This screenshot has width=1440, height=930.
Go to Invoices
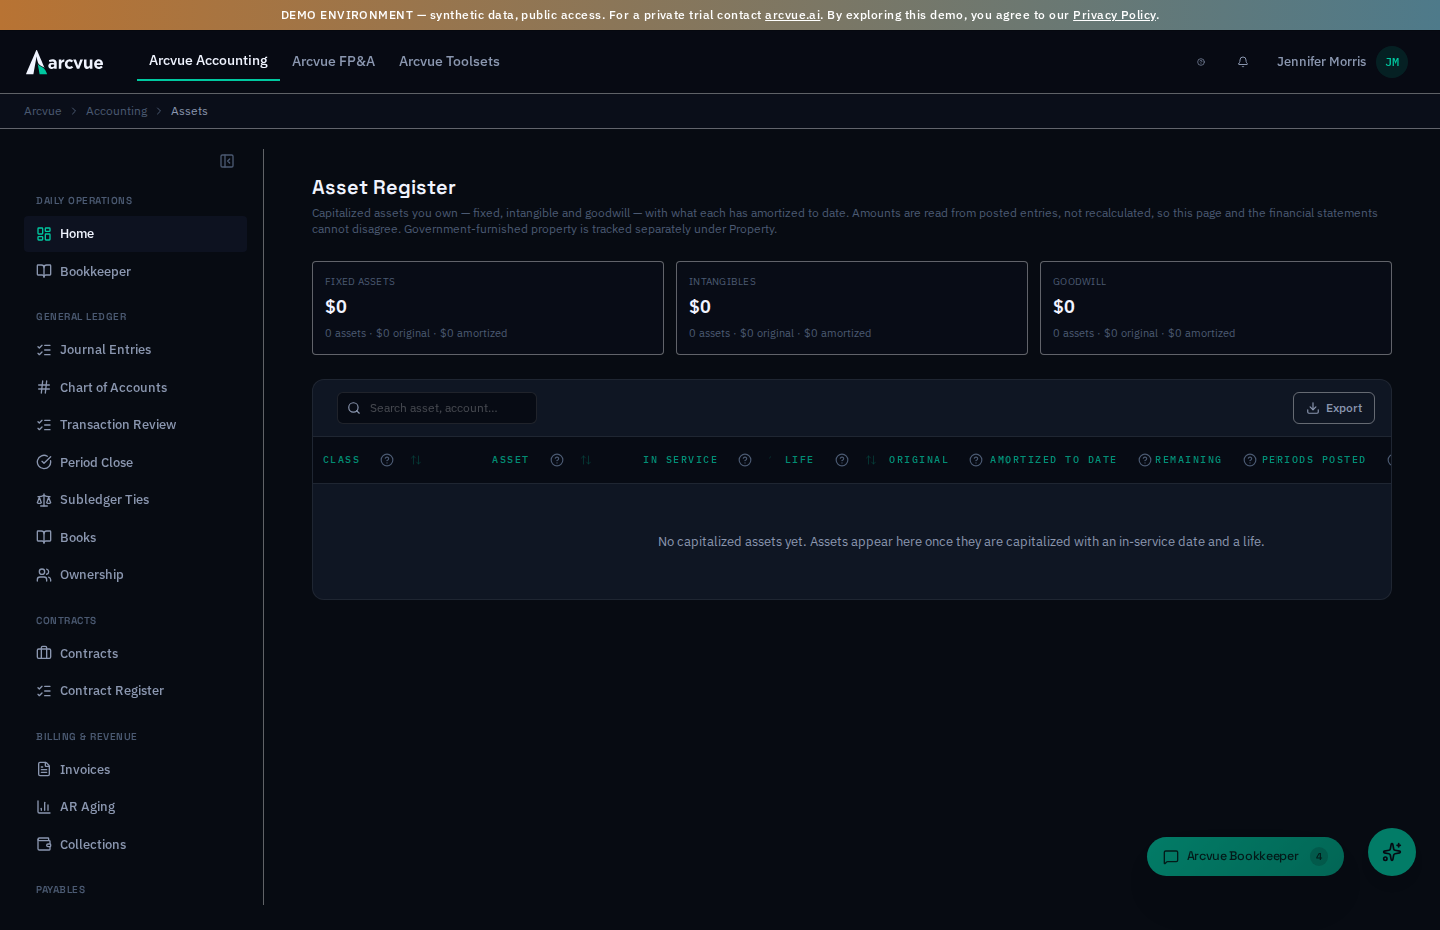pyautogui.click(x=135, y=770)
